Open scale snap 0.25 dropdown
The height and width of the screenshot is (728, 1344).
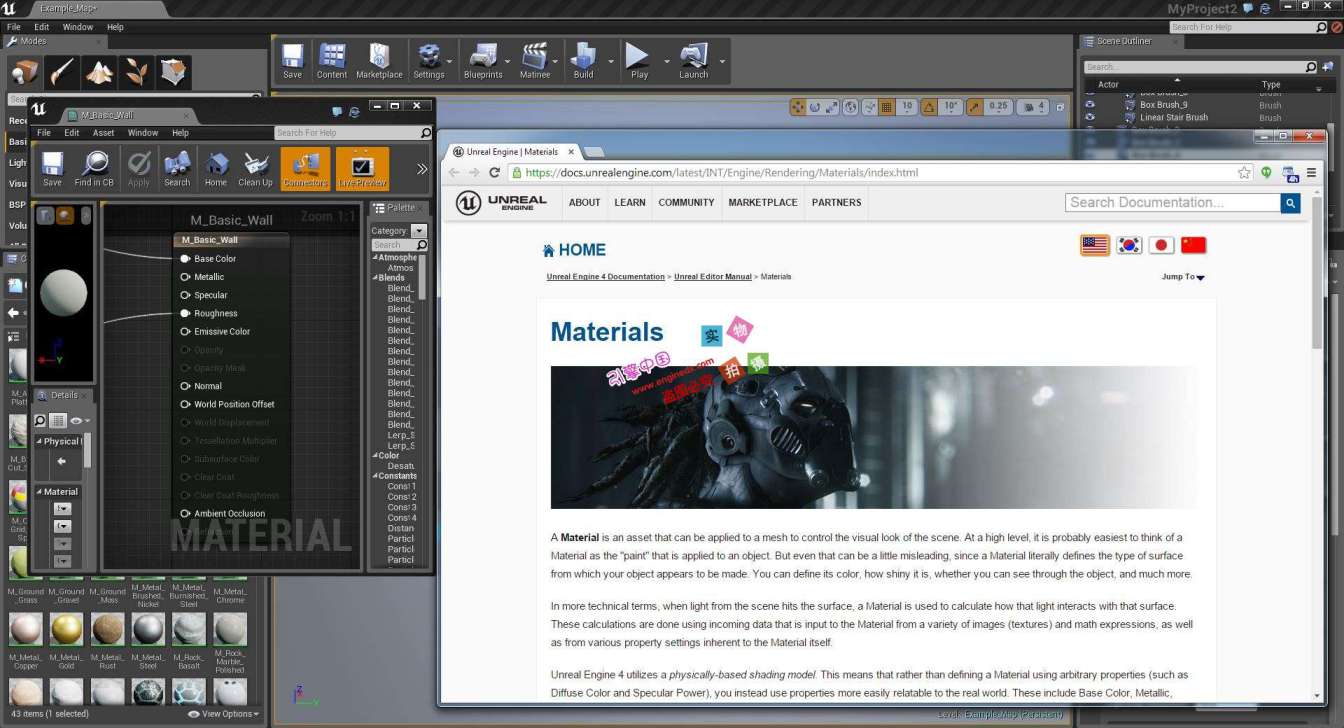click(998, 107)
